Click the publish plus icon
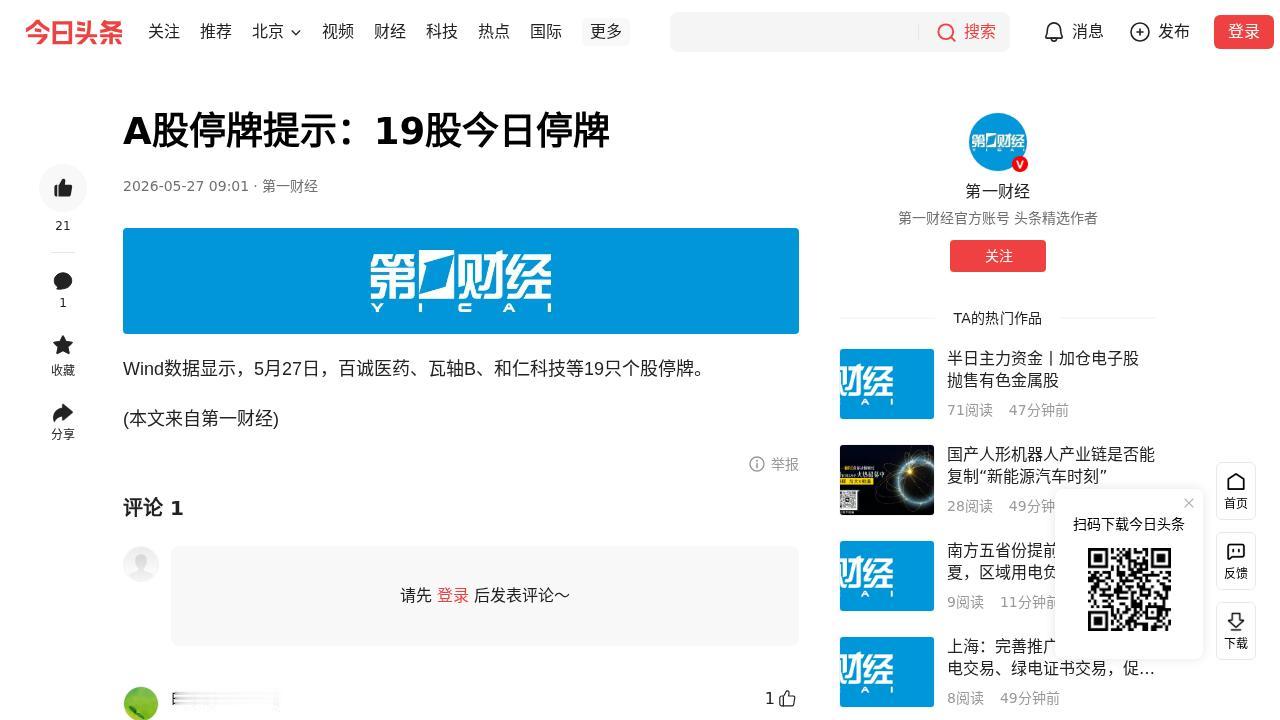Image resolution: width=1280 pixels, height=720 pixels. [x=1140, y=32]
